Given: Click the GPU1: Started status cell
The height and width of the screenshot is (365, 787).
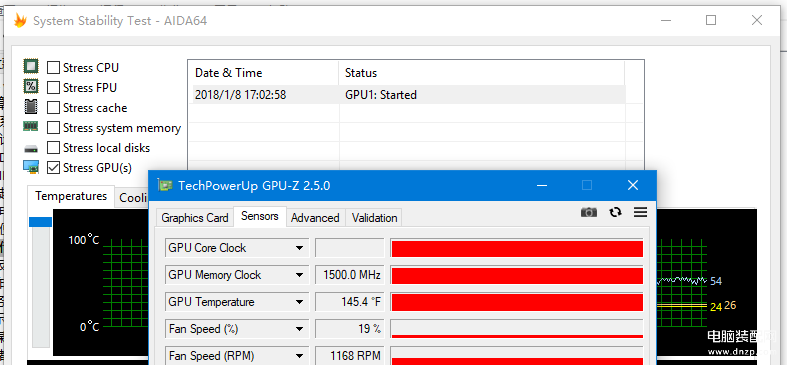Looking at the screenshot, I should pos(381,94).
